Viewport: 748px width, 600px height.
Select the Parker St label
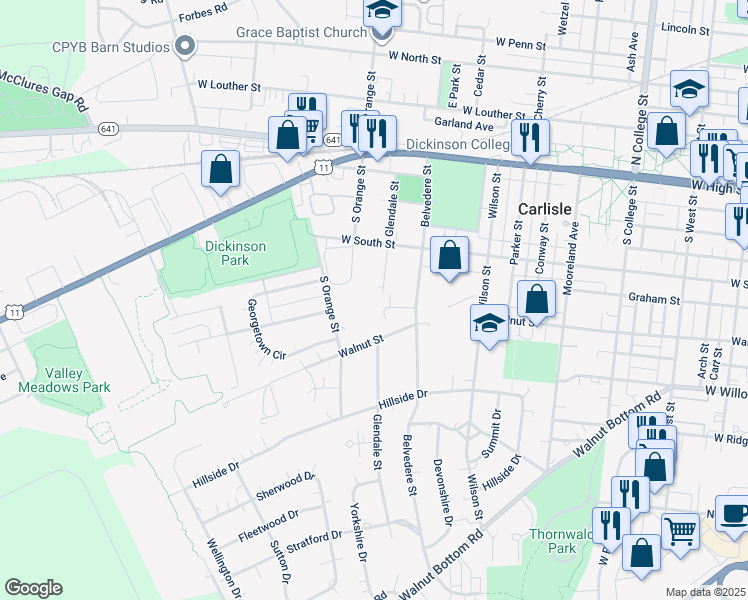click(516, 242)
